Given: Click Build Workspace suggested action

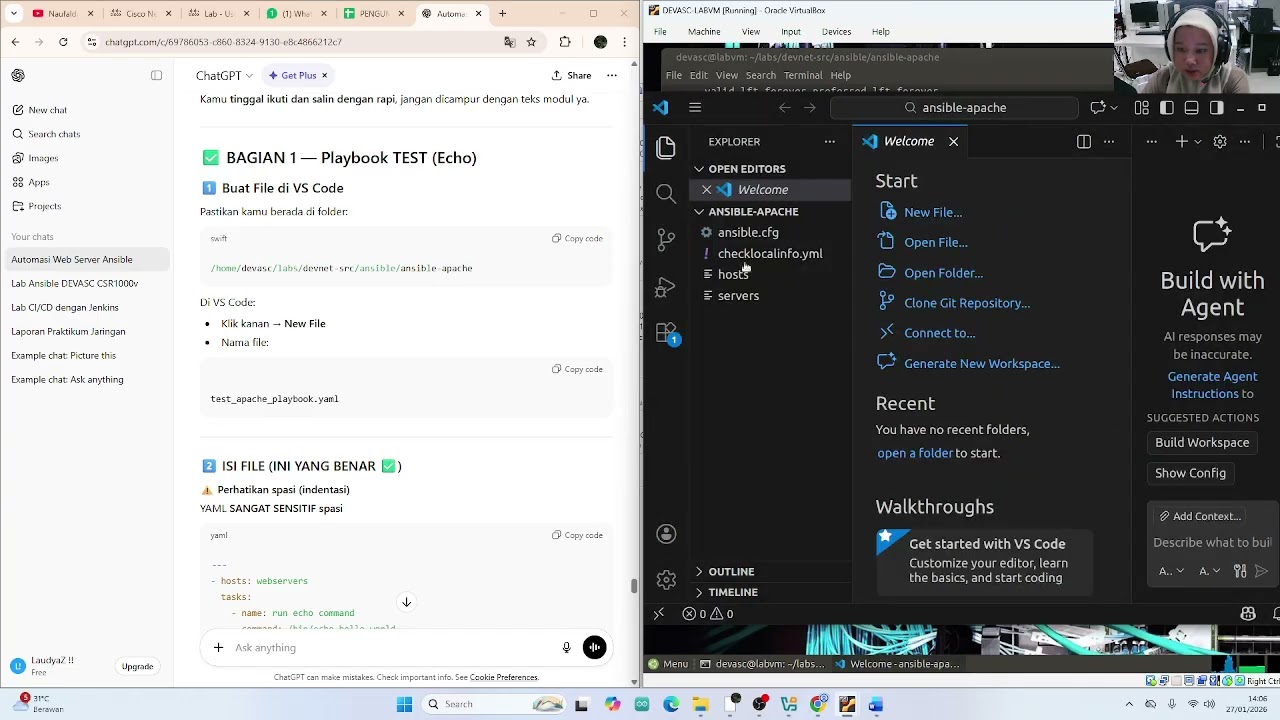Looking at the screenshot, I should [x=1202, y=443].
